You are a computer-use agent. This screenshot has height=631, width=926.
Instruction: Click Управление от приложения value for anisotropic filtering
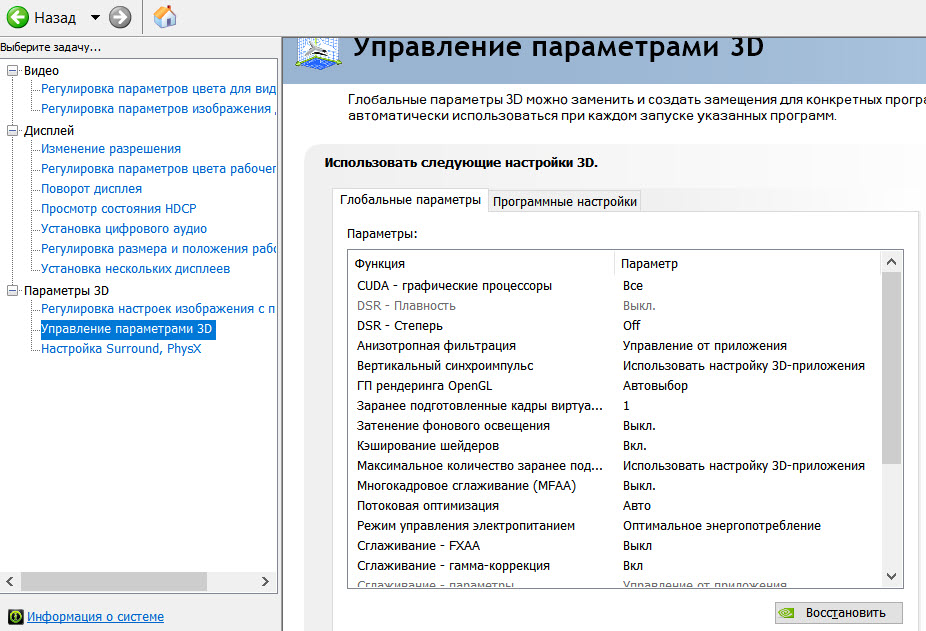coord(705,346)
